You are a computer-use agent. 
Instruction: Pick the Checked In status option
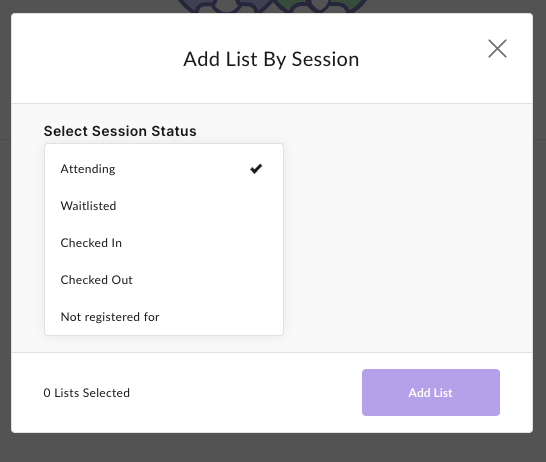(164, 243)
